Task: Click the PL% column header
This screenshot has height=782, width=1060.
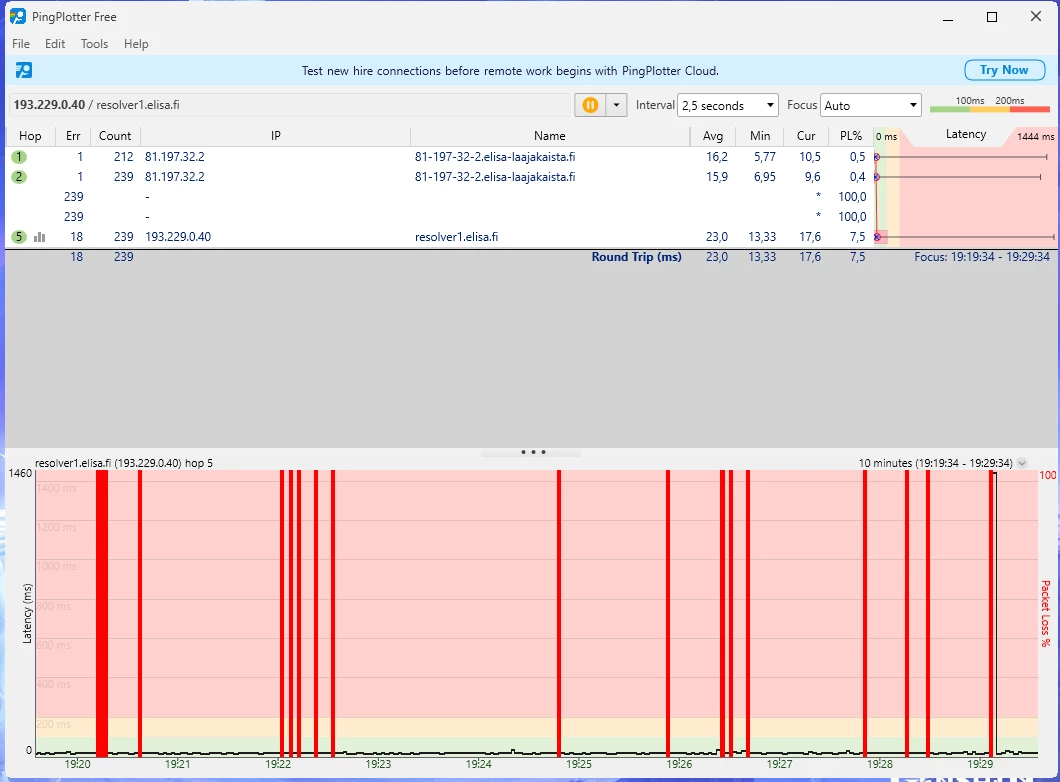Action: (x=850, y=136)
